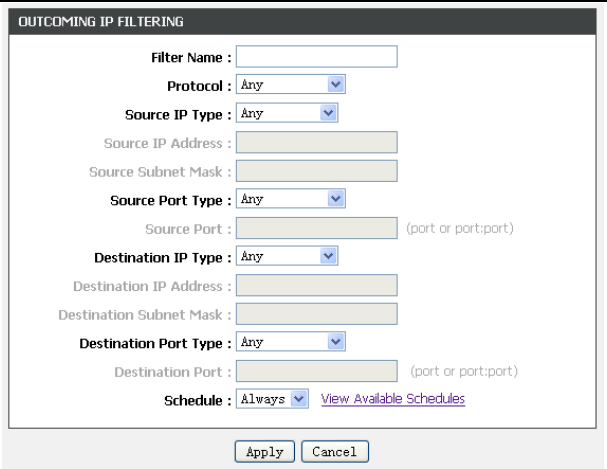Follow the View Available Schedules link
Image resolution: width=607 pixels, height=469 pixels.
tap(392, 399)
